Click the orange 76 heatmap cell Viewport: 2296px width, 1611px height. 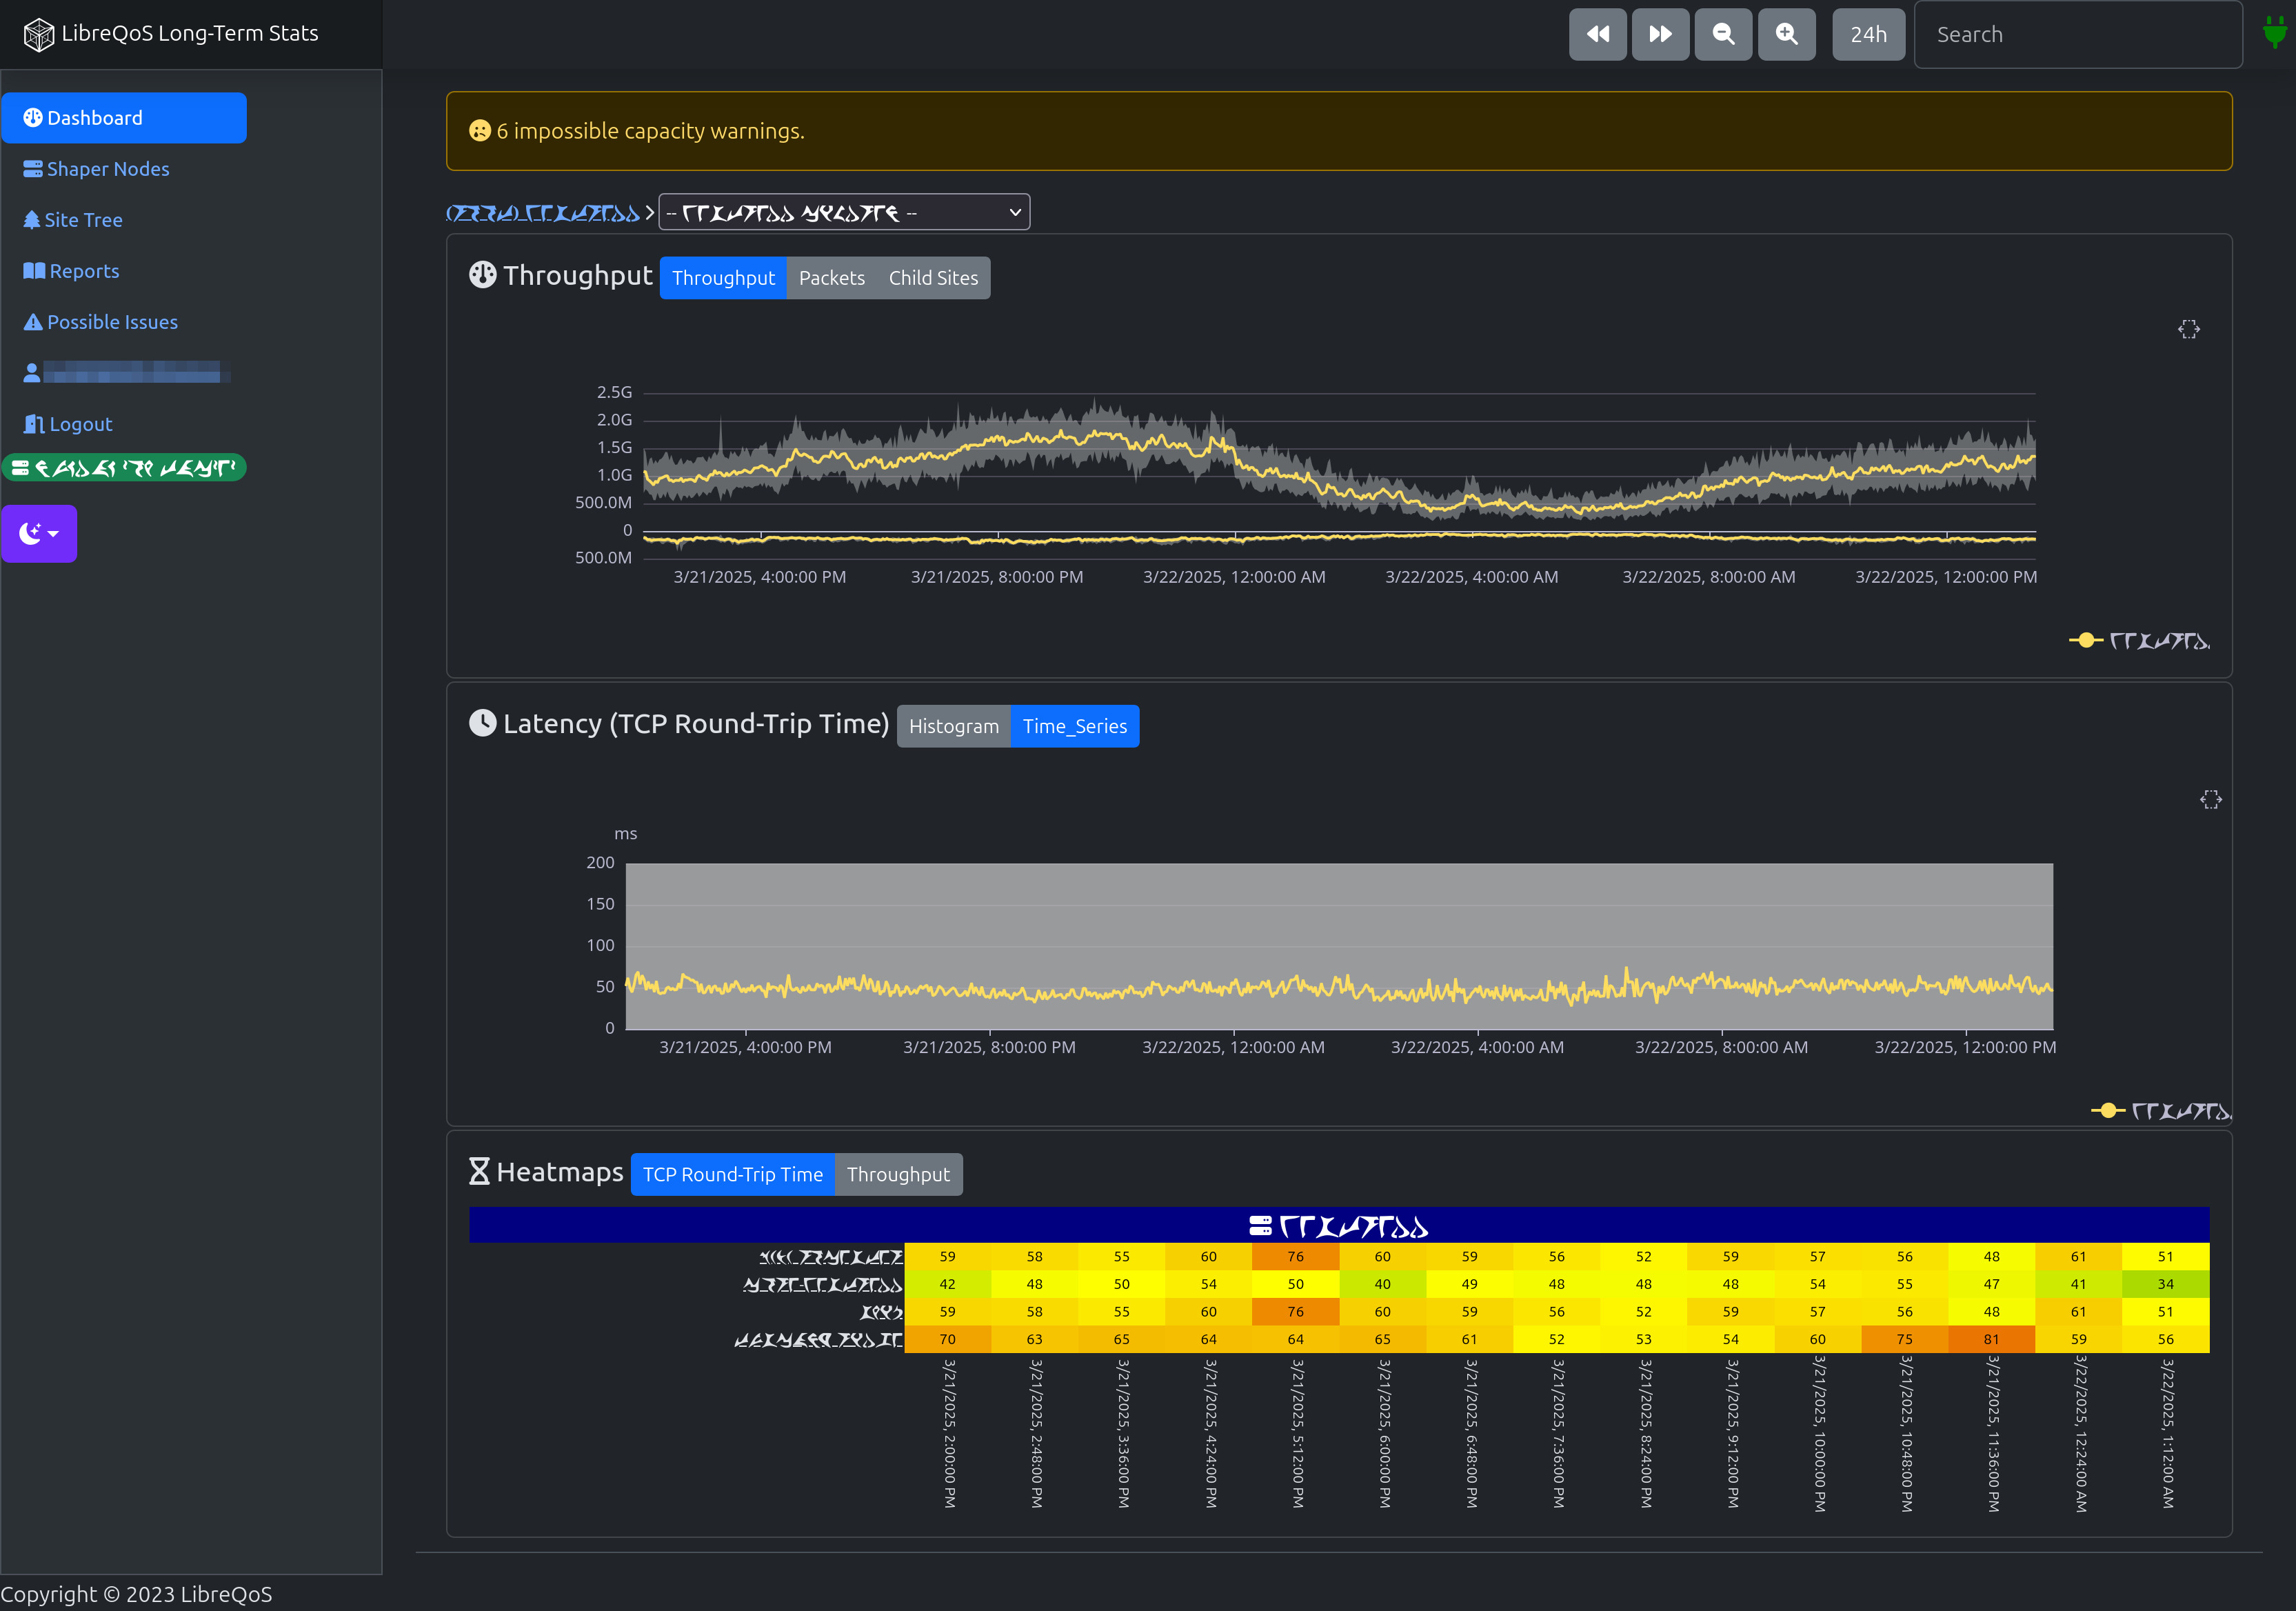click(x=1295, y=1256)
